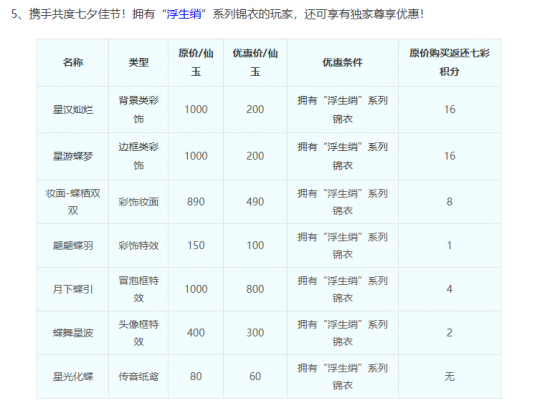Screen dimensions: 540x403
Task: Click 原价购买返还七彩积分 header cell
Action: pyautogui.click(x=449, y=63)
